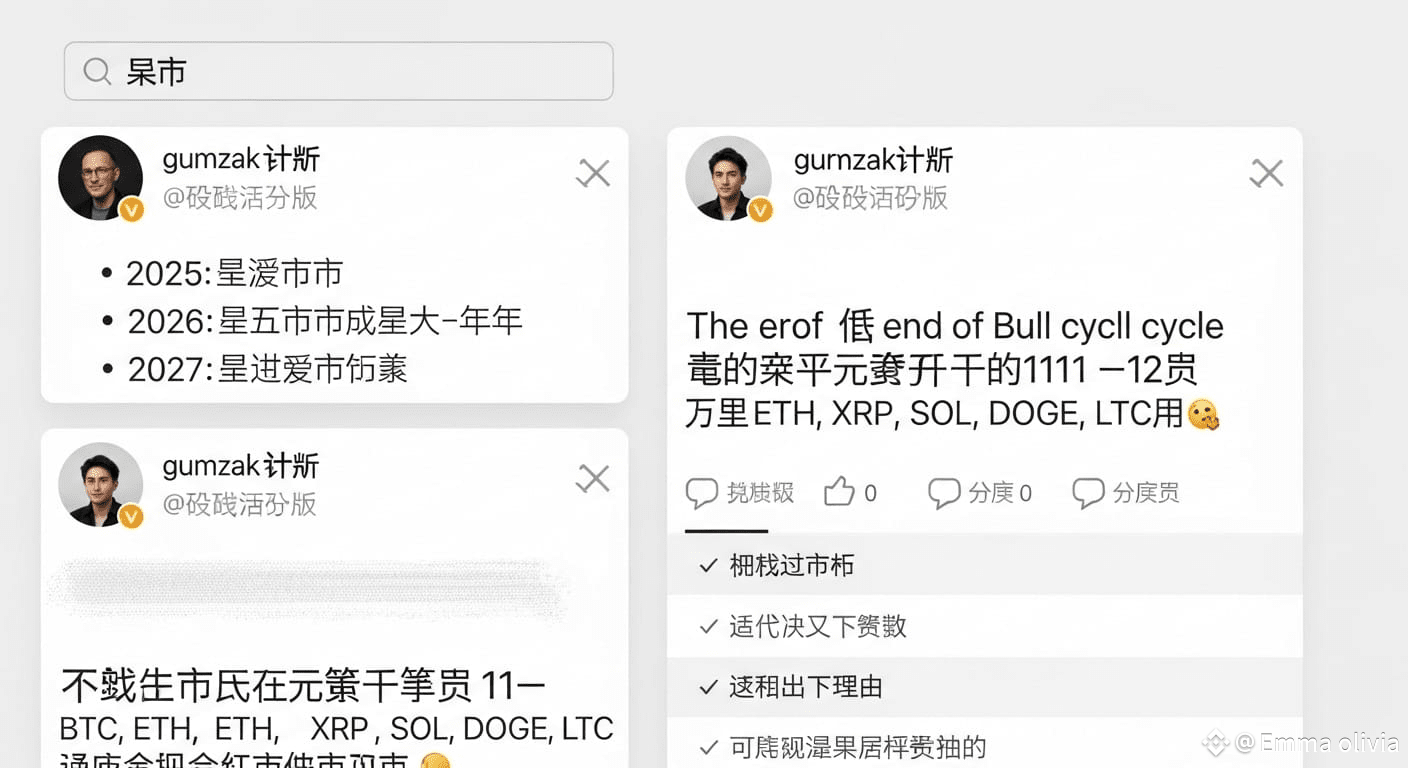The image size is (1408, 768).
Task: Click the last speech bubble share icon
Action: (1088, 492)
